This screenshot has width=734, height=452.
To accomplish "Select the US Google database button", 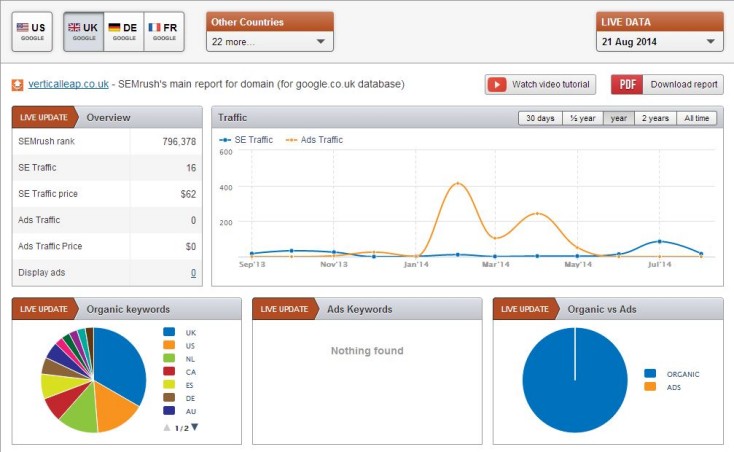I will point(32,31).
